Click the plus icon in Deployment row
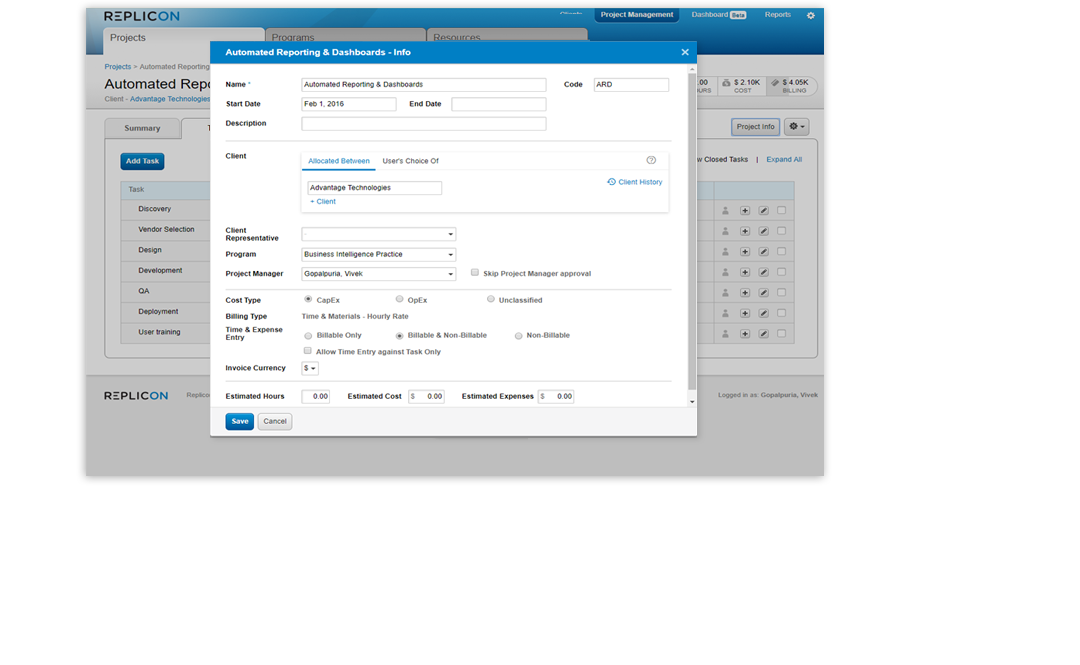Image resolution: width=1080 pixels, height=665 pixels. click(745, 314)
